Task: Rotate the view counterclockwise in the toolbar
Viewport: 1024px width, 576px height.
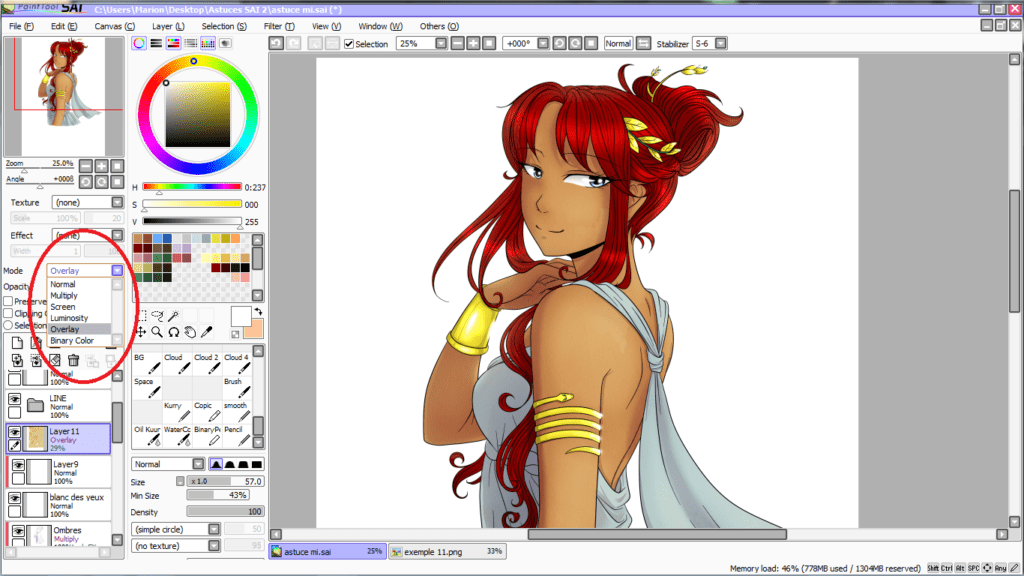Action: 559,43
